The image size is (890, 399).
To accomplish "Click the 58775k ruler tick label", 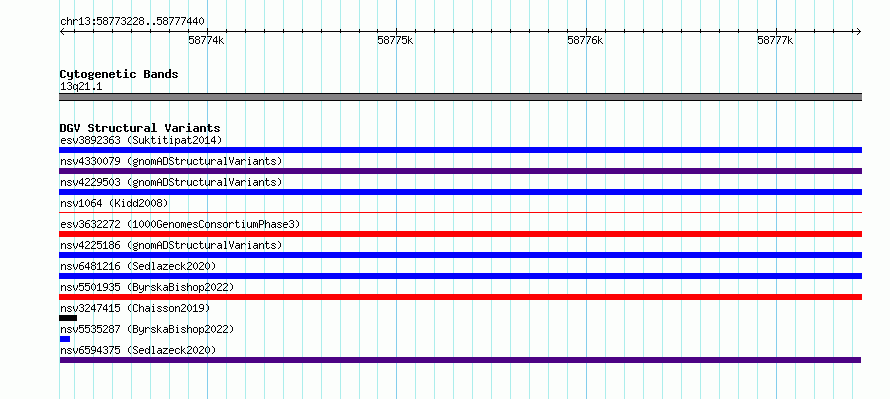I will coord(396,40).
